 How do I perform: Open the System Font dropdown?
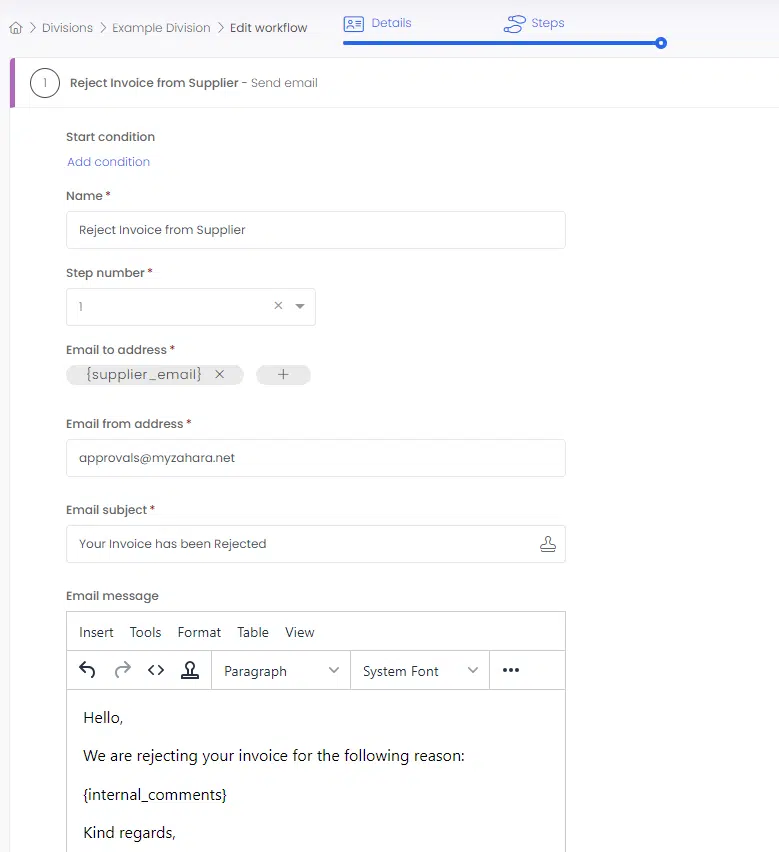coord(420,671)
